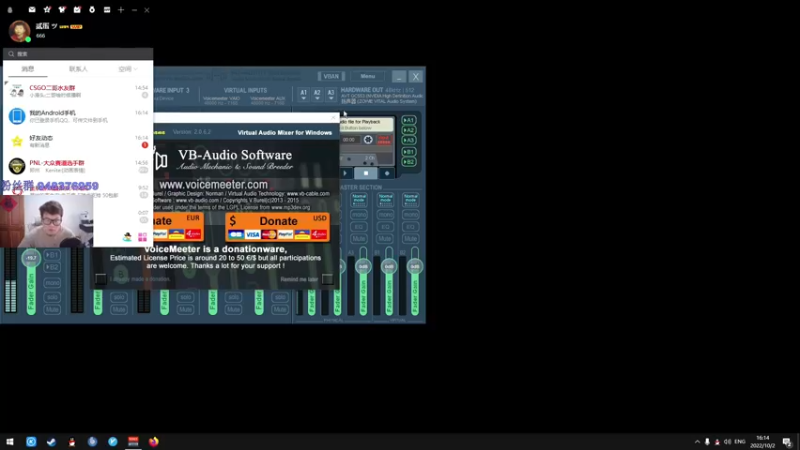The height and width of the screenshot is (450, 800).
Task: Click the cassette Play button
Action: (345, 173)
